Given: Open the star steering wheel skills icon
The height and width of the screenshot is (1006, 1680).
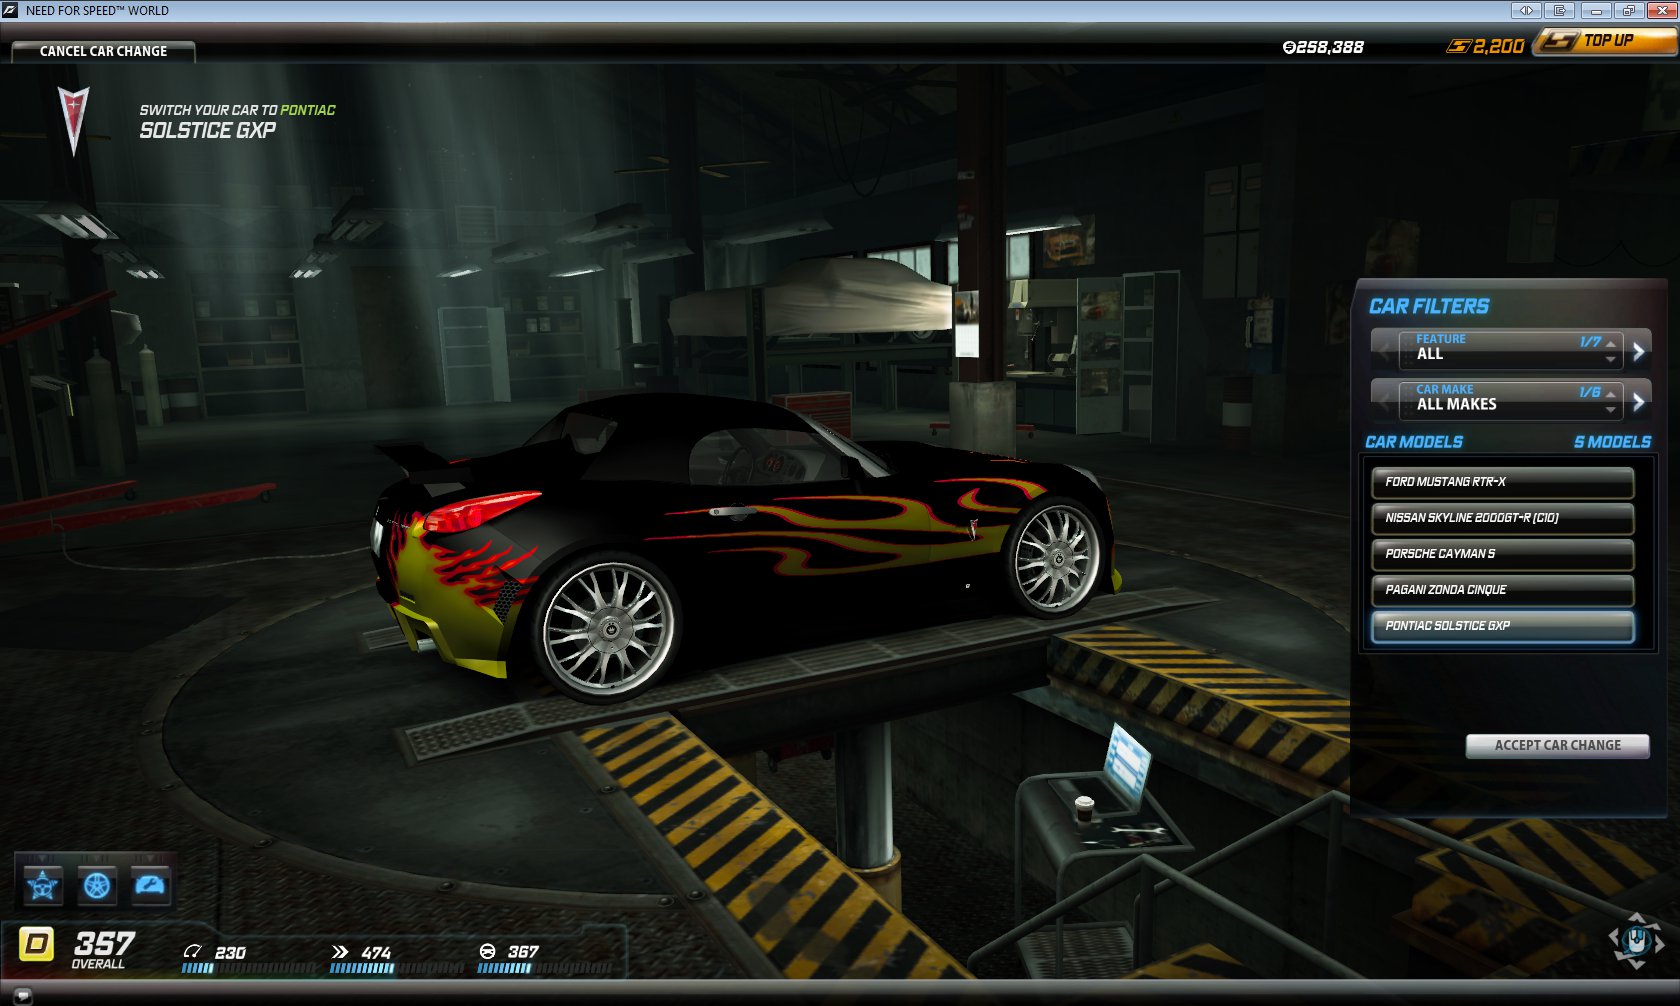Looking at the screenshot, I should pyautogui.click(x=43, y=885).
